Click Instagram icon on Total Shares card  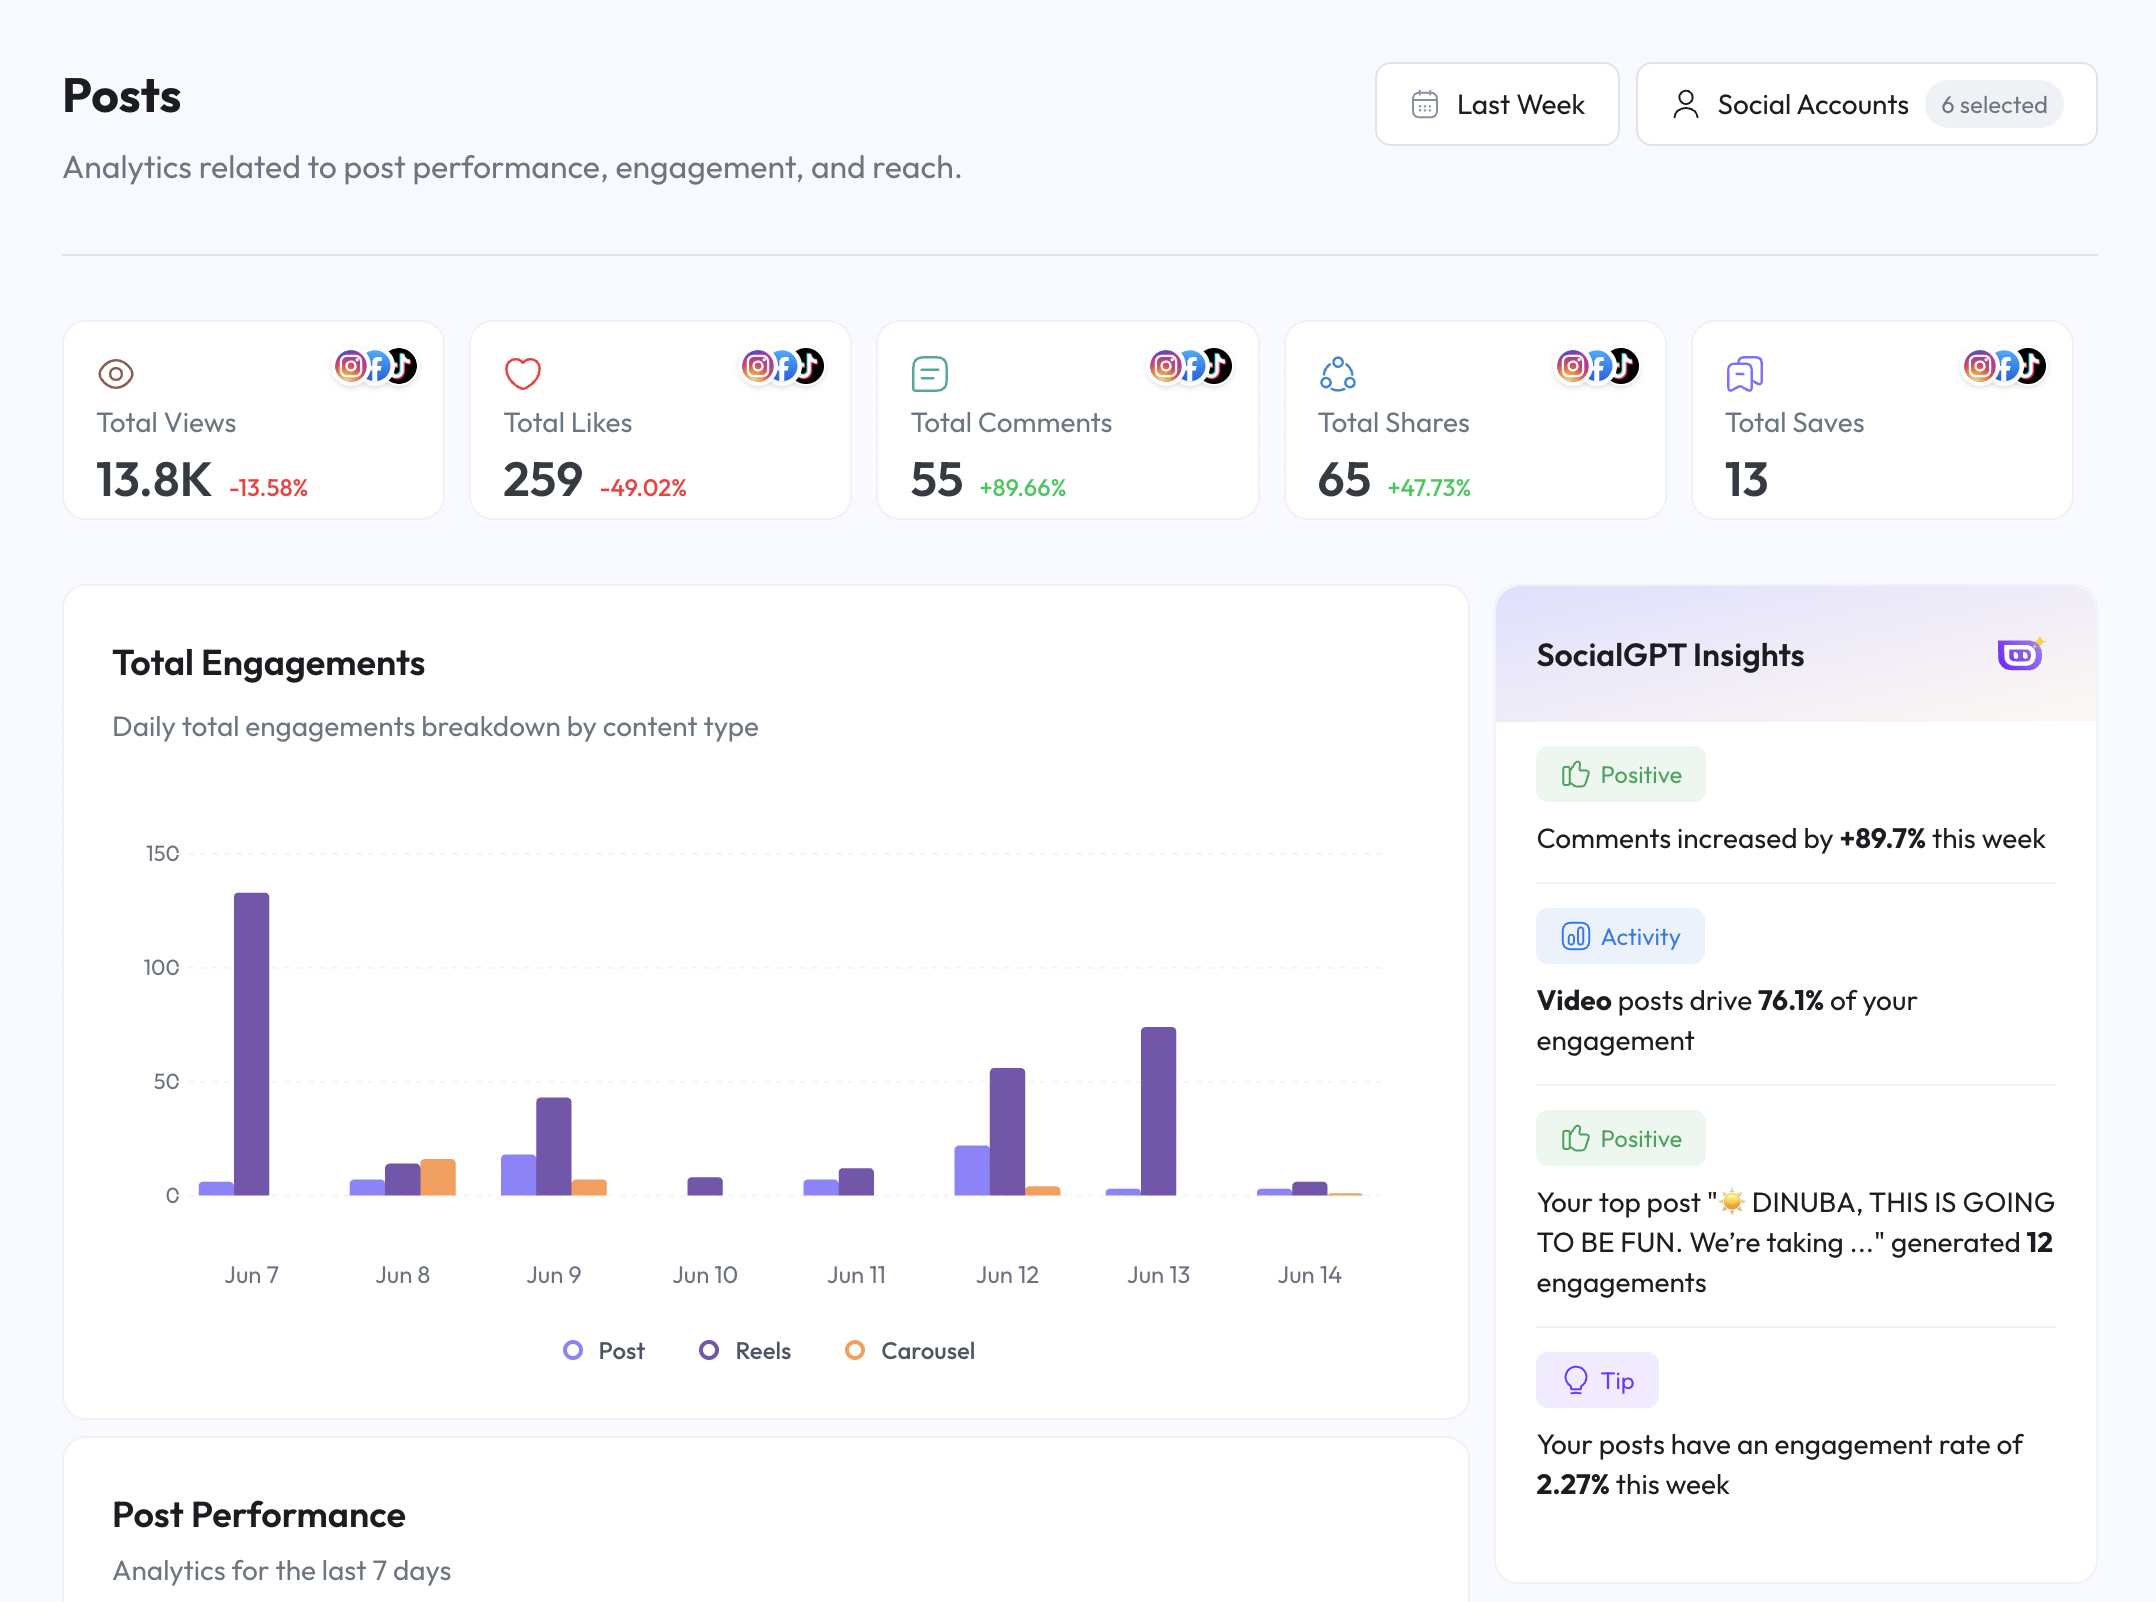tap(1572, 366)
